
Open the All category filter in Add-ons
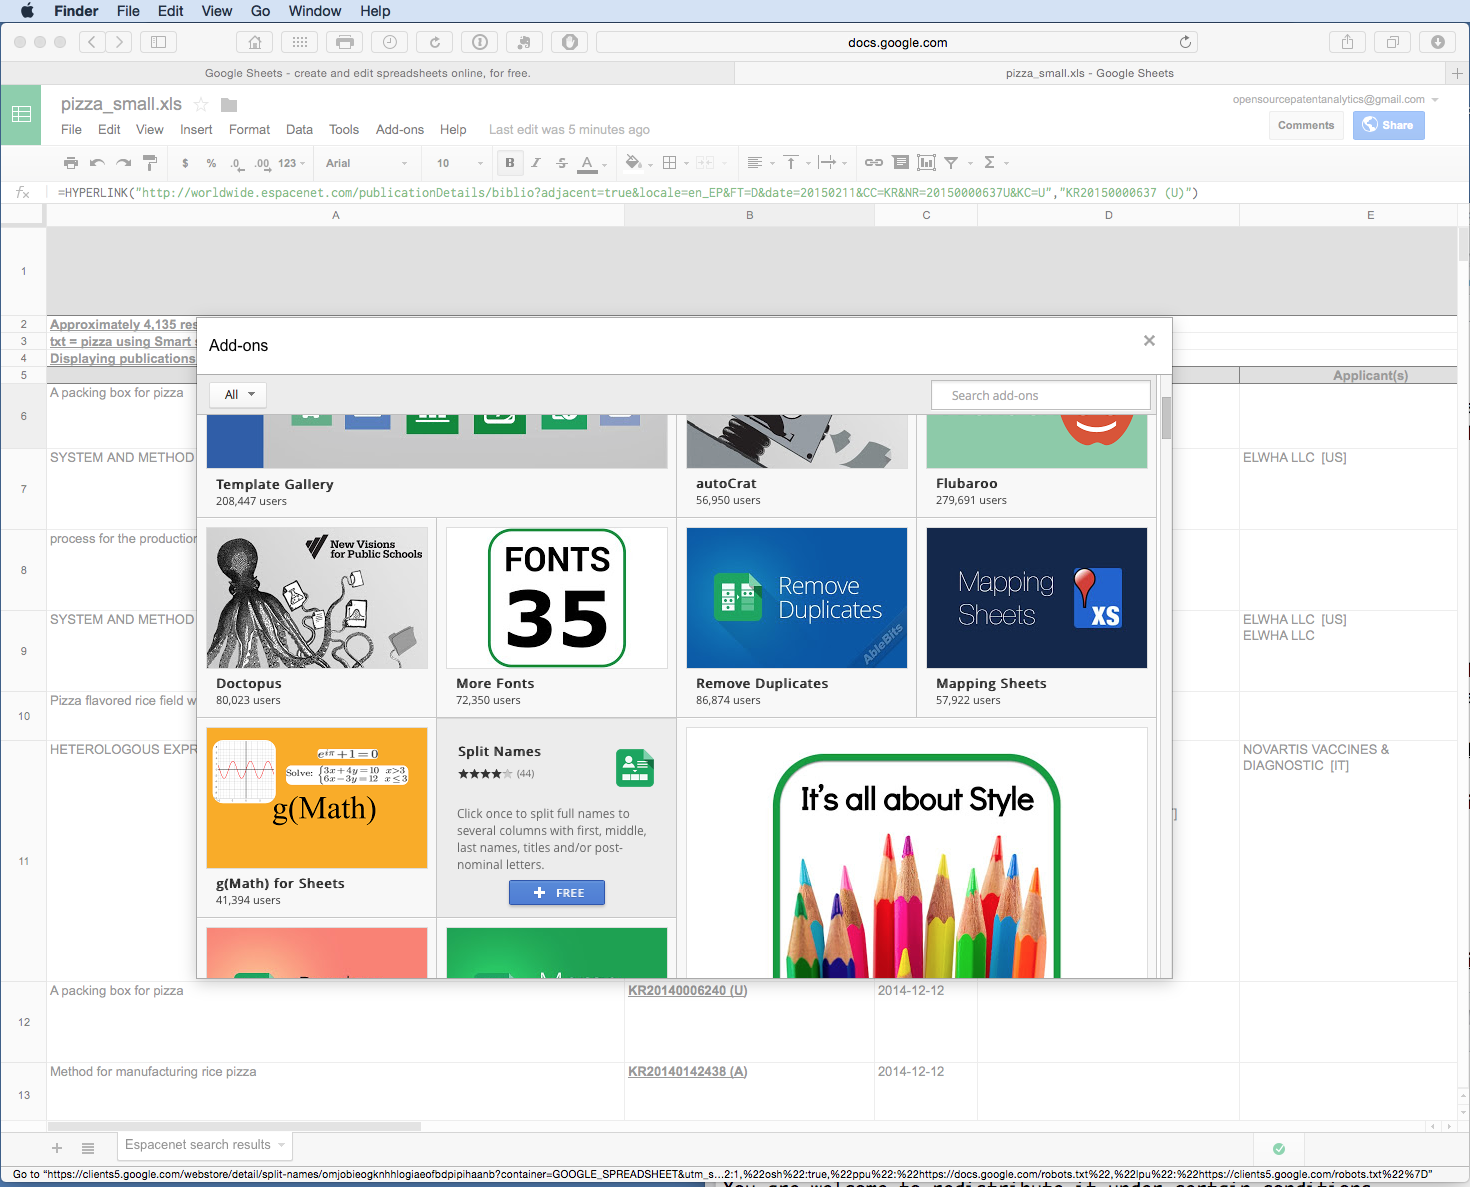(238, 395)
